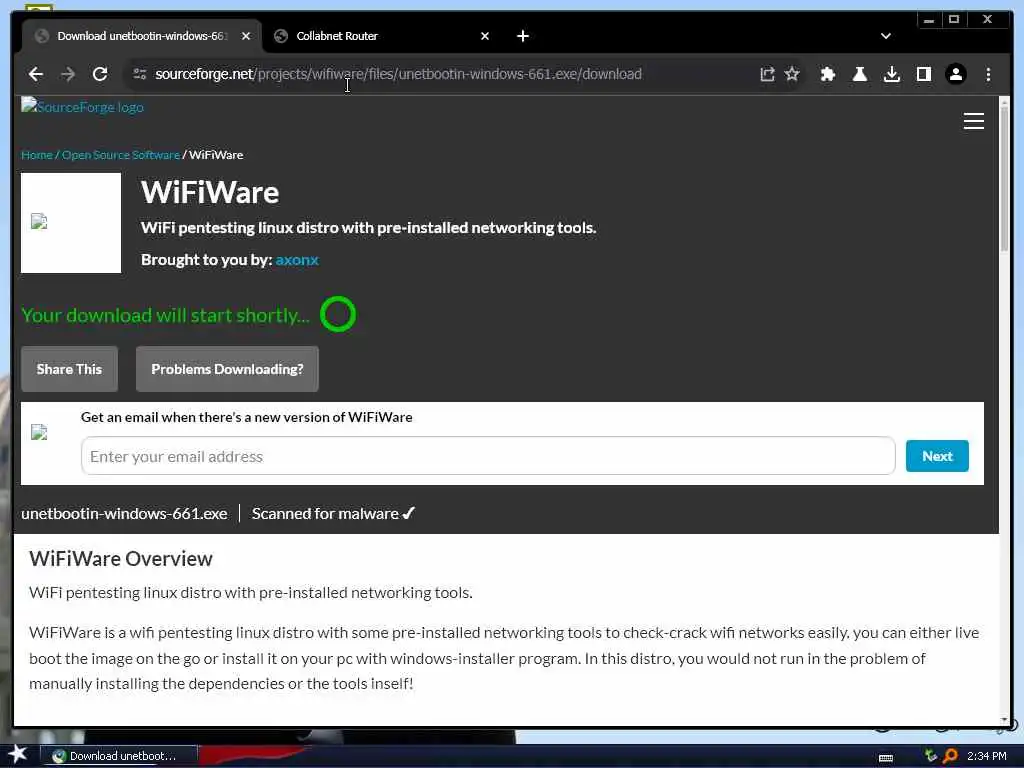Image resolution: width=1024 pixels, height=768 pixels.
Task: Open a new browser tab
Action: click(522, 37)
